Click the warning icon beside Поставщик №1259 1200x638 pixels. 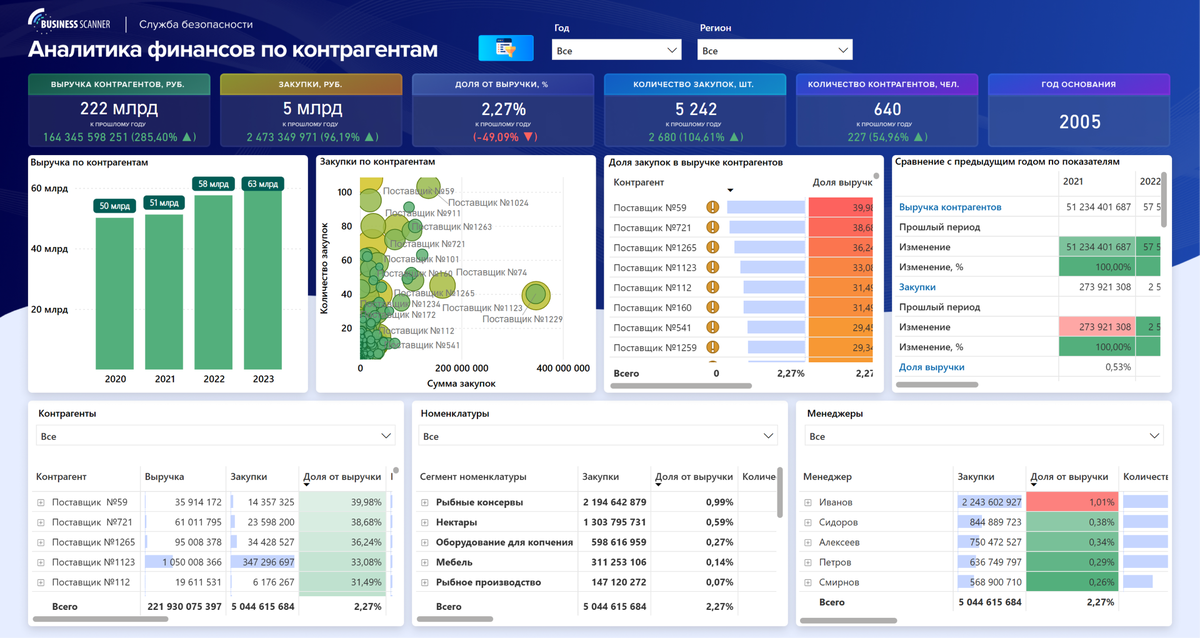click(x=712, y=347)
